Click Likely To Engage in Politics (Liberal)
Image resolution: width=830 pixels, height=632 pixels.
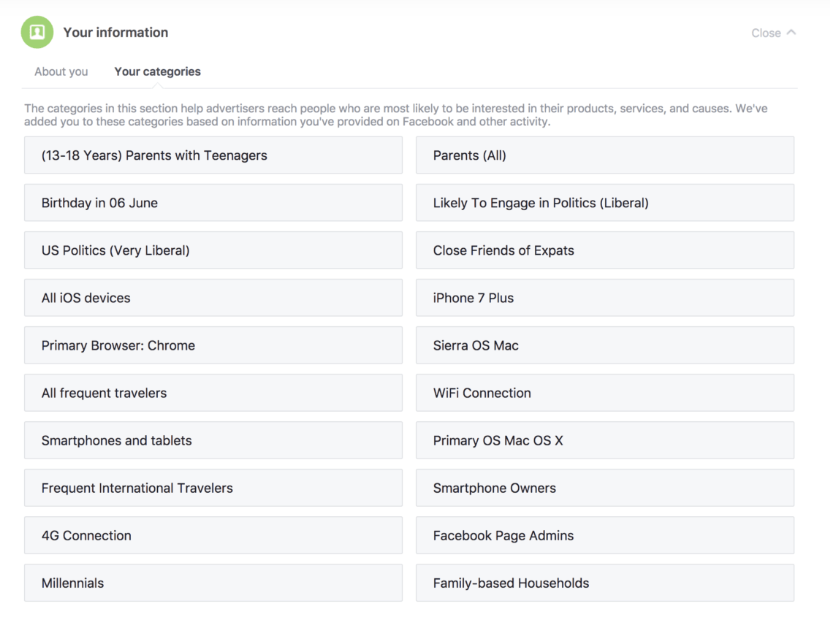[x=605, y=203]
